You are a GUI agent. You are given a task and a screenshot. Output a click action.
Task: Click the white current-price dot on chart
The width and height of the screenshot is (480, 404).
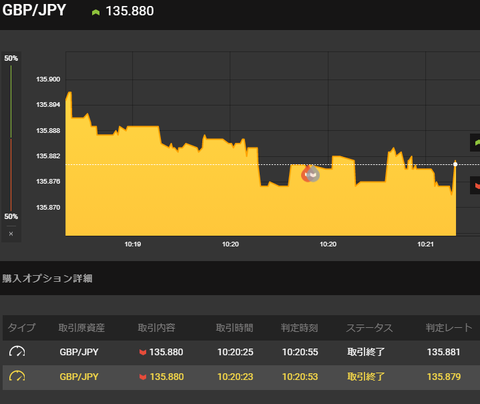click(455, 164)
